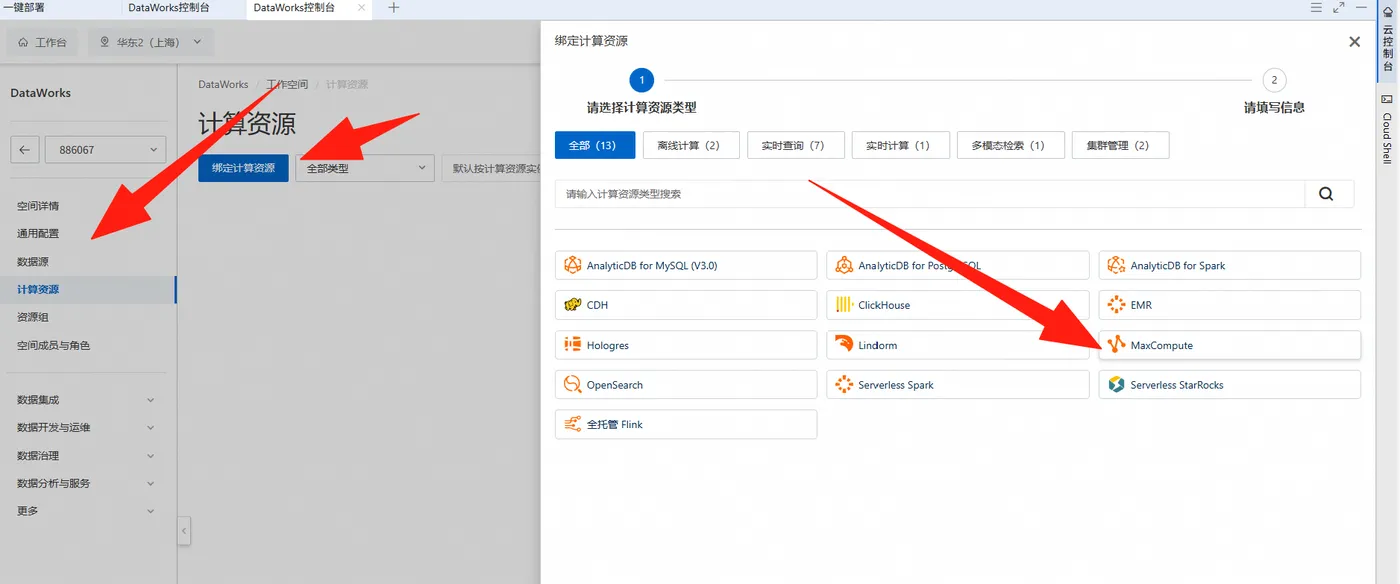Open a new tab with the plus icon
Viewport: 1400px width, 584px height.
[x=393, y=8]
